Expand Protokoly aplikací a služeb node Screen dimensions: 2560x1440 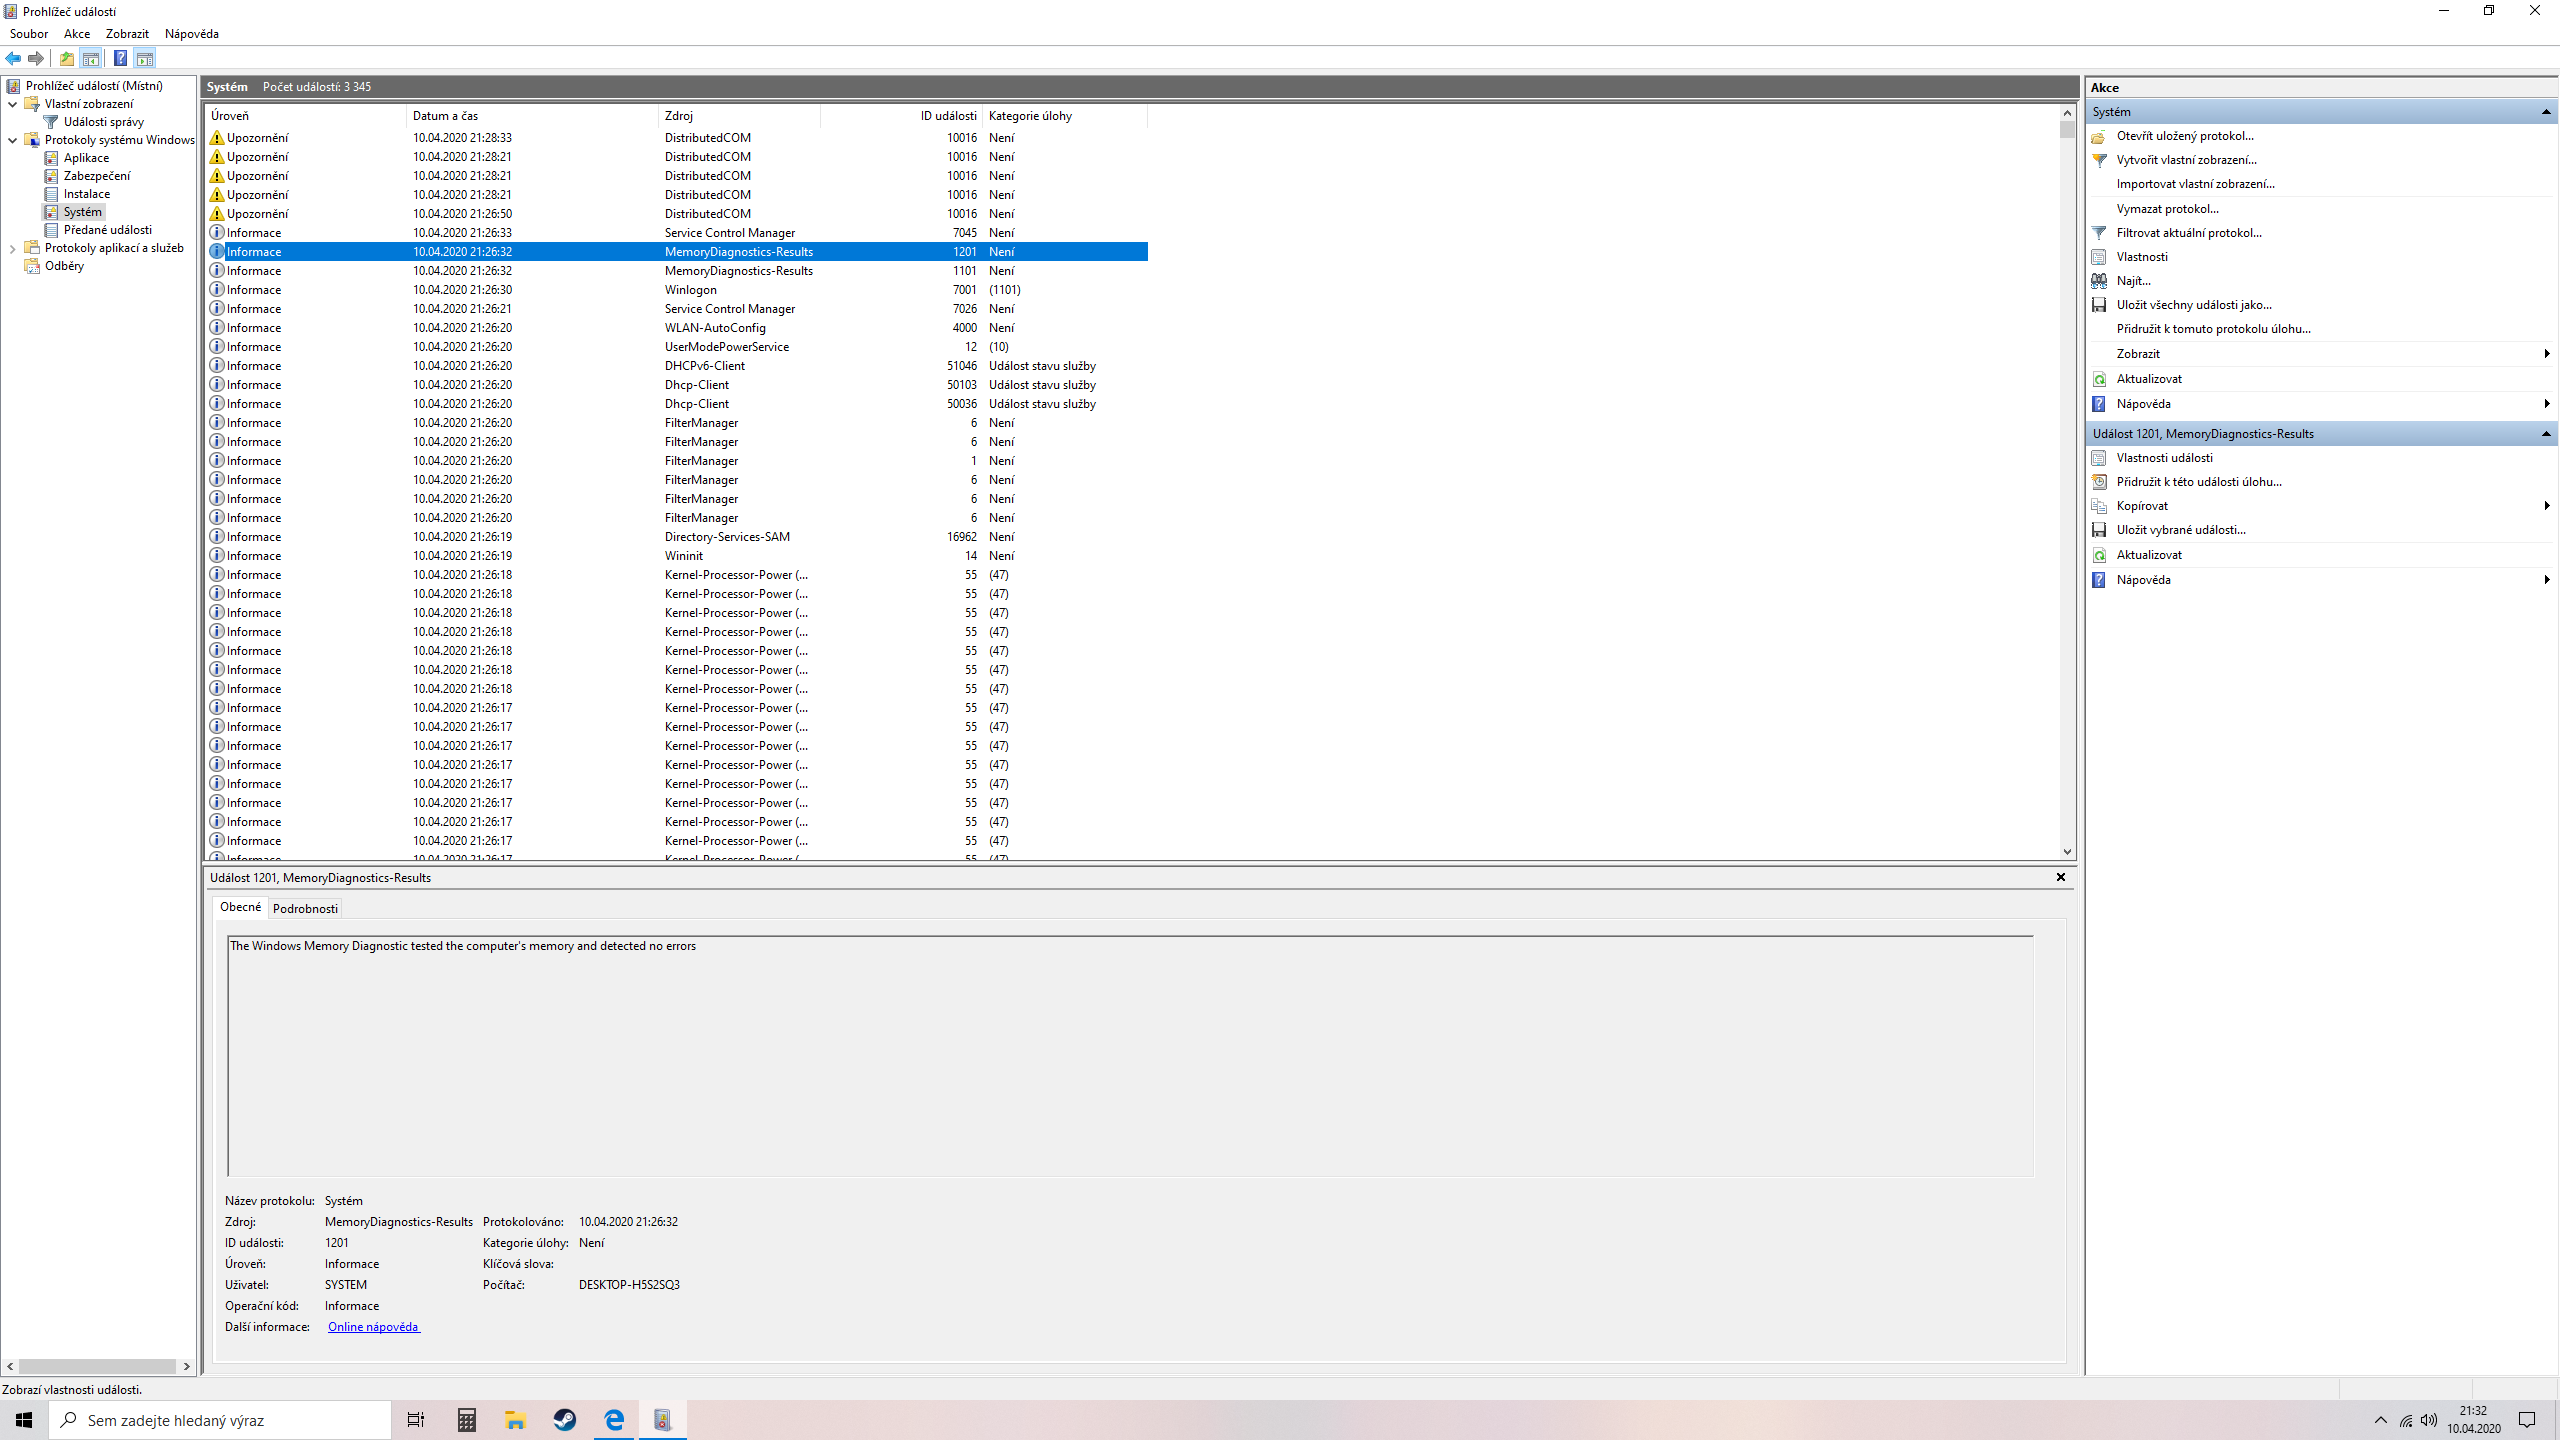13,248
